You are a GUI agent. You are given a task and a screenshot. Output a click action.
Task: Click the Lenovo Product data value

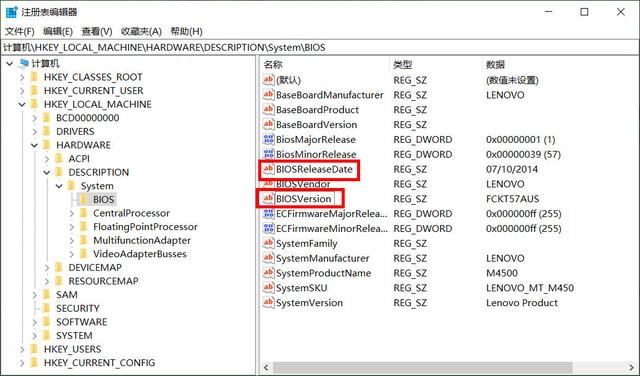coord(522,303)
